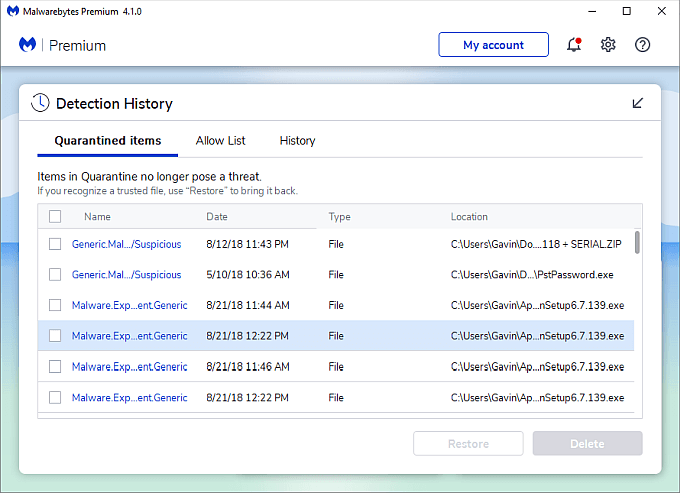
Task: Tick the checkbox on the highlighted 12:22 PM row
Action: click(55, 336)
